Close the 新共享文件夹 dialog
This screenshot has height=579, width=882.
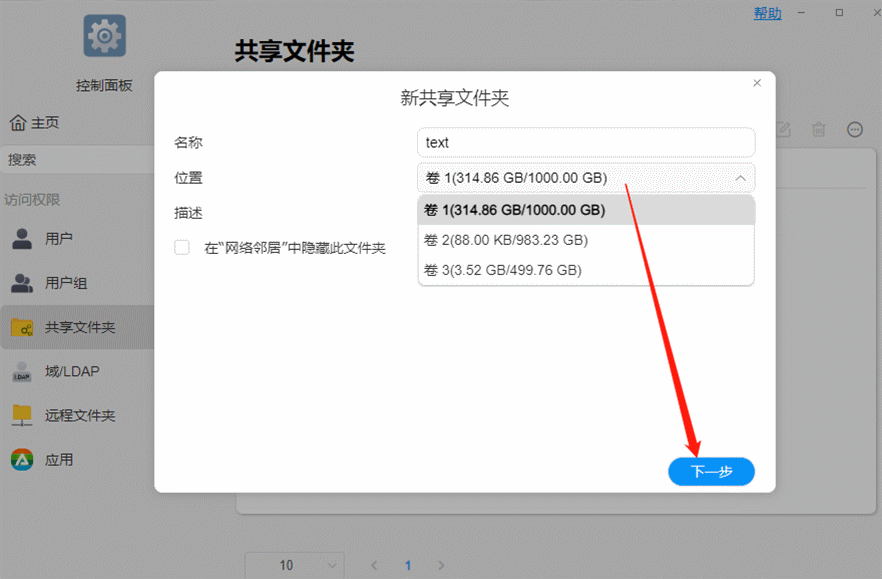[757, 83]
